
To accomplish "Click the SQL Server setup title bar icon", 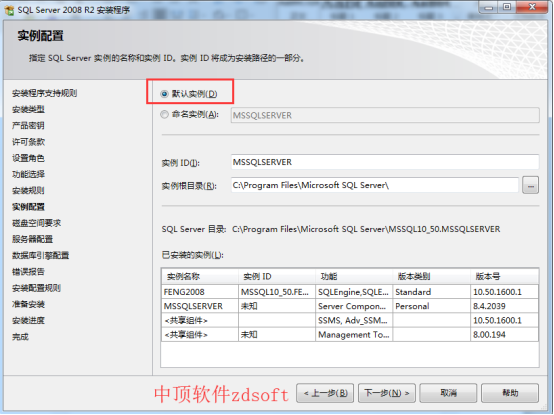I will pos(9,10).
